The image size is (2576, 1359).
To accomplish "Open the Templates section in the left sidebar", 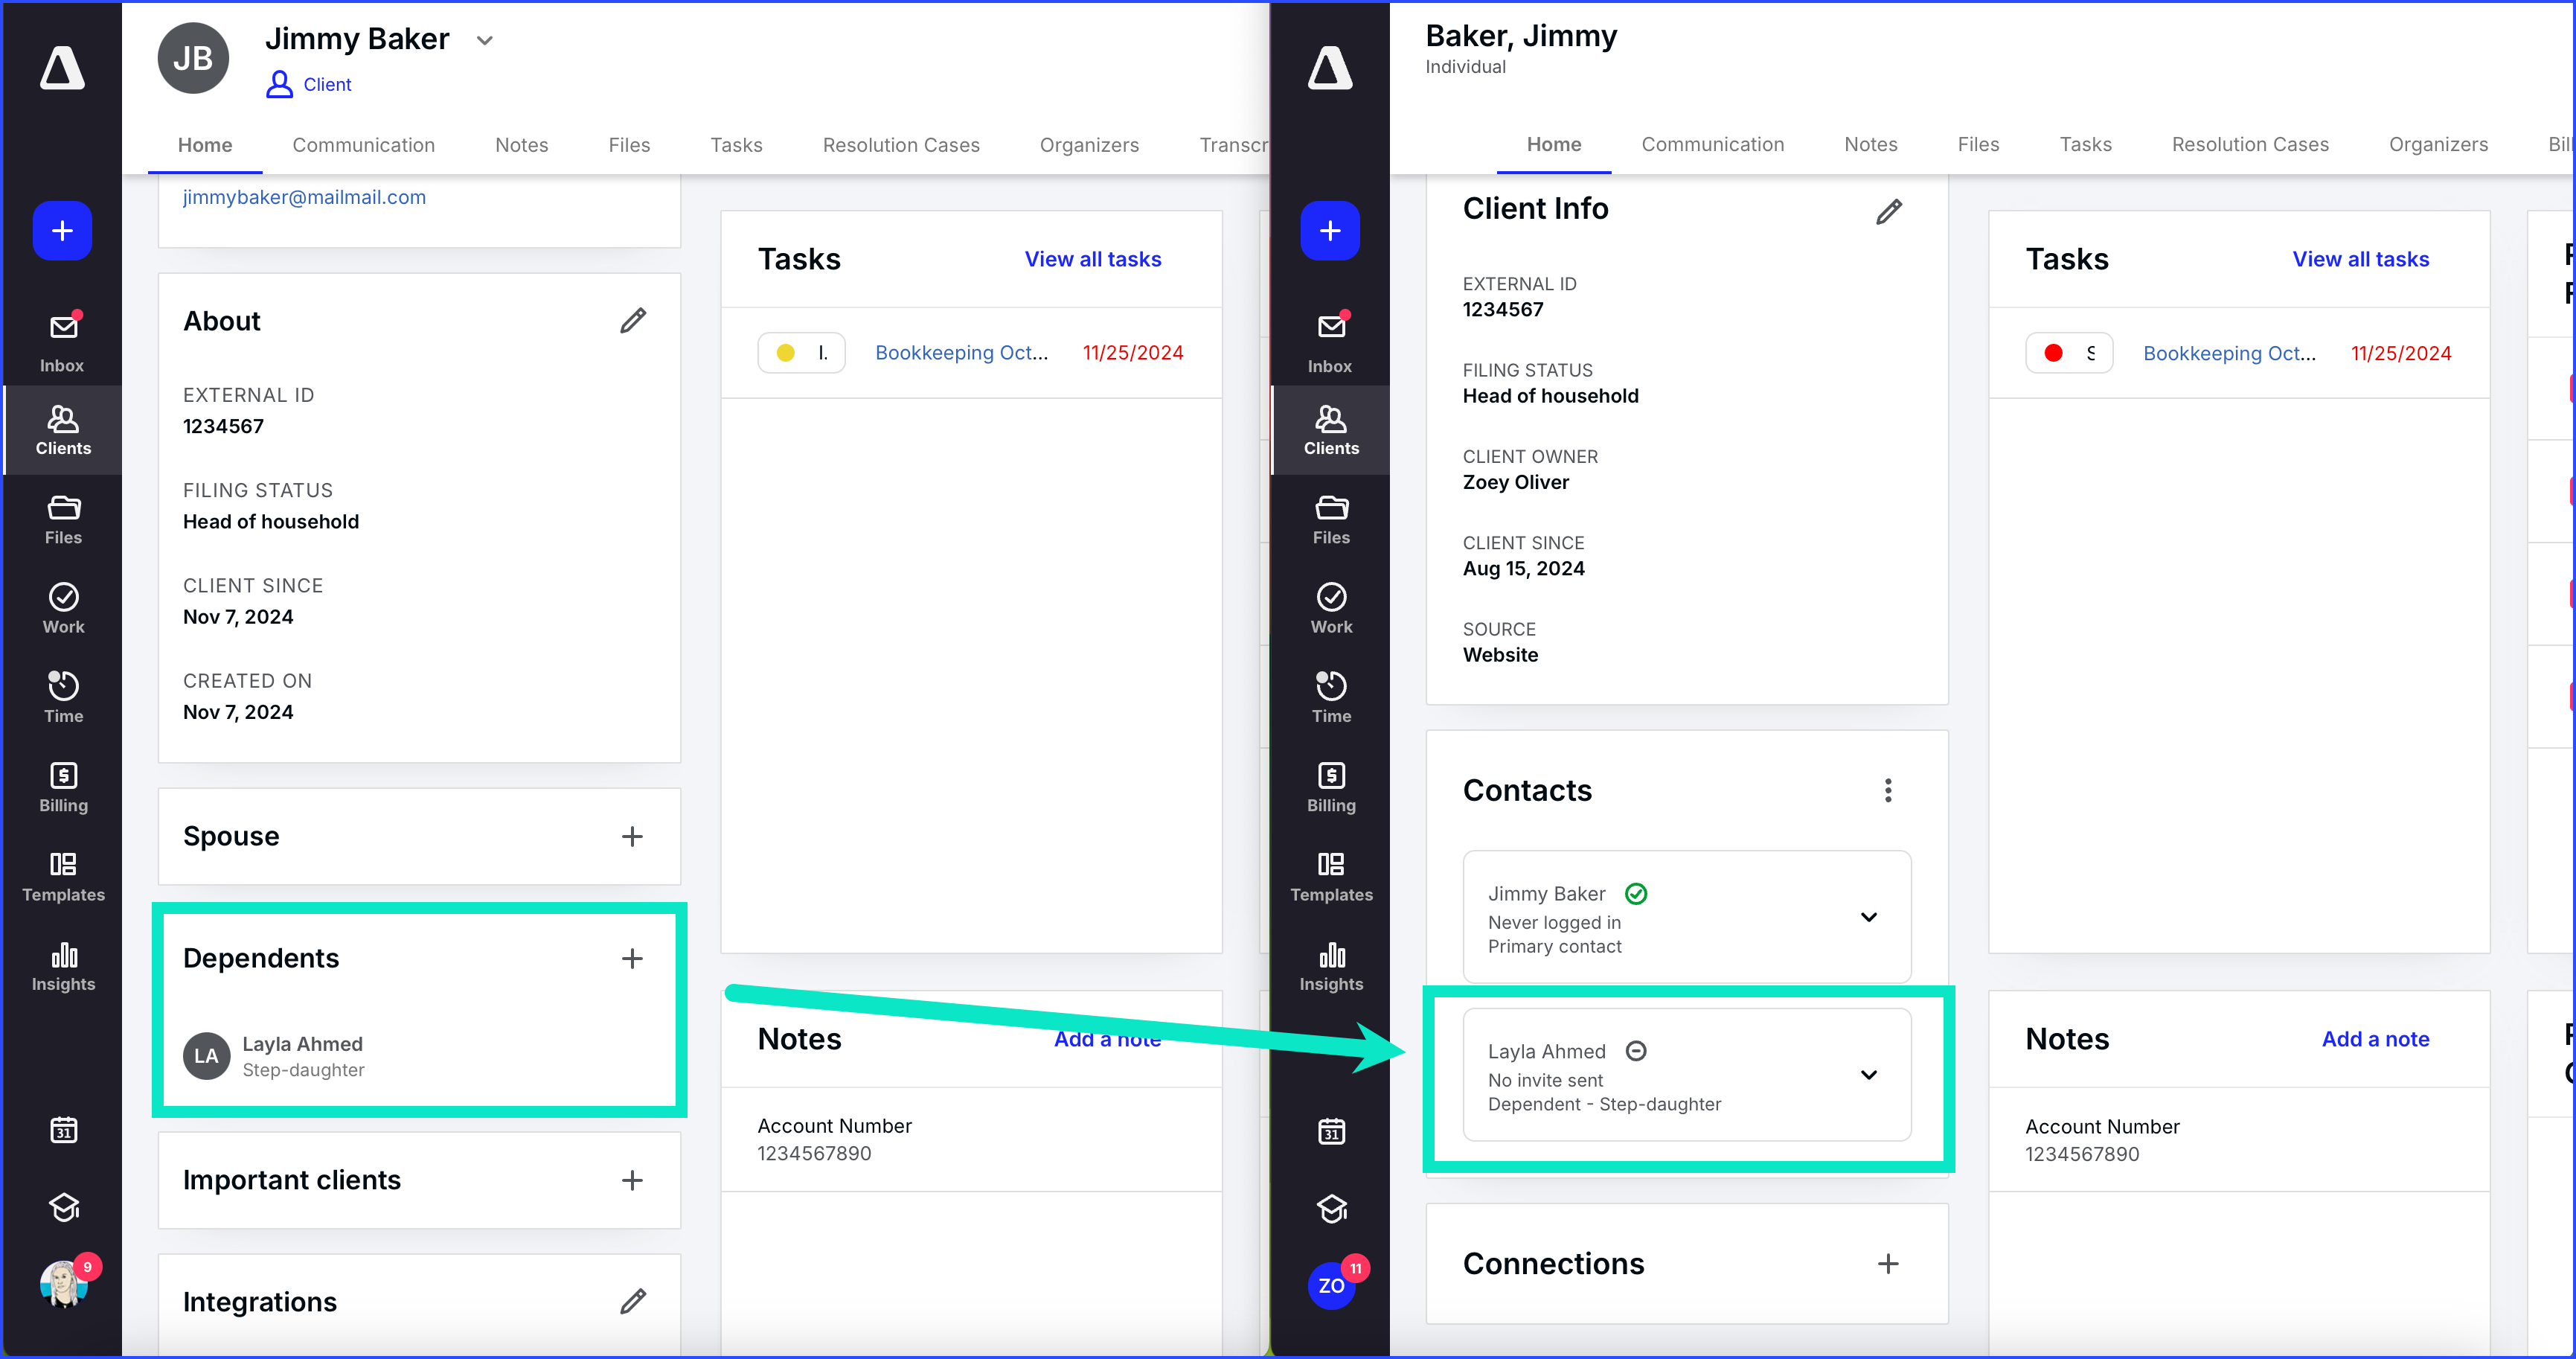I will tap(62, 876).
